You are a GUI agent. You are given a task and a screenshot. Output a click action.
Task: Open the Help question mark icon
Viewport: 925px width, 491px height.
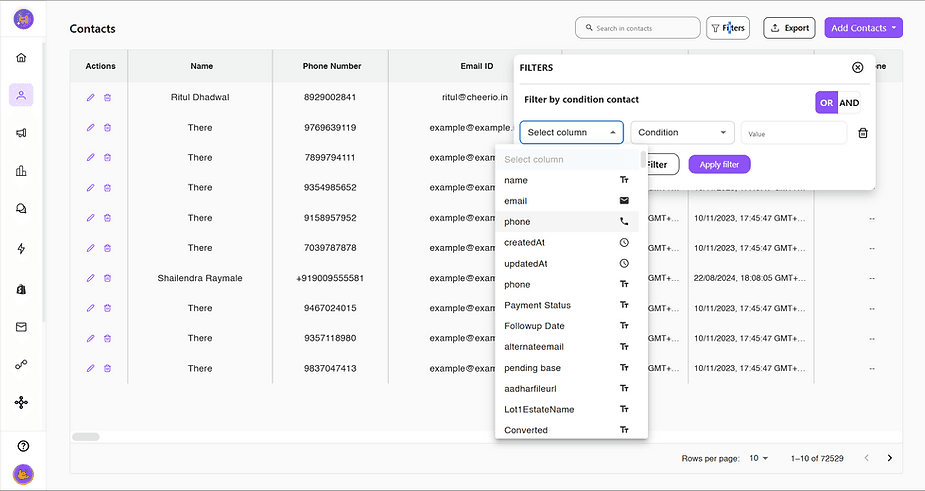[23, 446]
